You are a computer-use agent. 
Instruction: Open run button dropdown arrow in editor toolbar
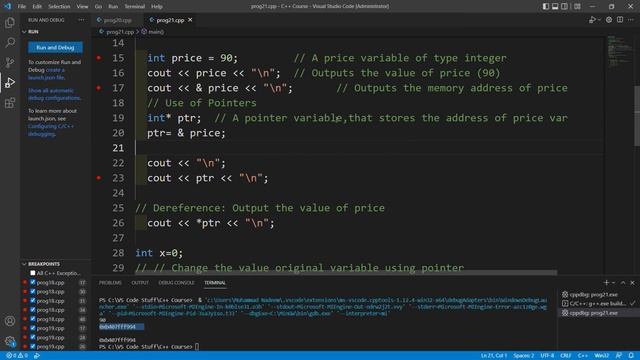pos(599,20)
